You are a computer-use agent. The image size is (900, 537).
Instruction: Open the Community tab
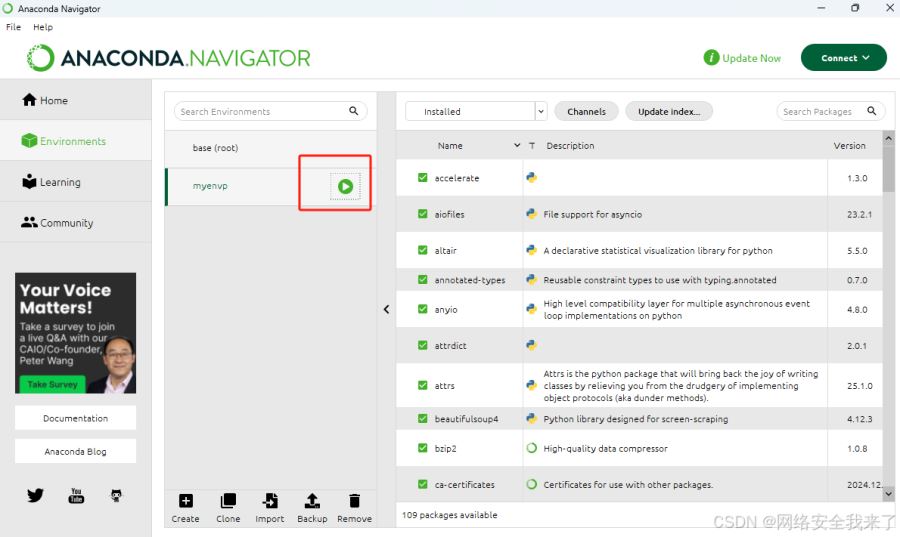76,223
